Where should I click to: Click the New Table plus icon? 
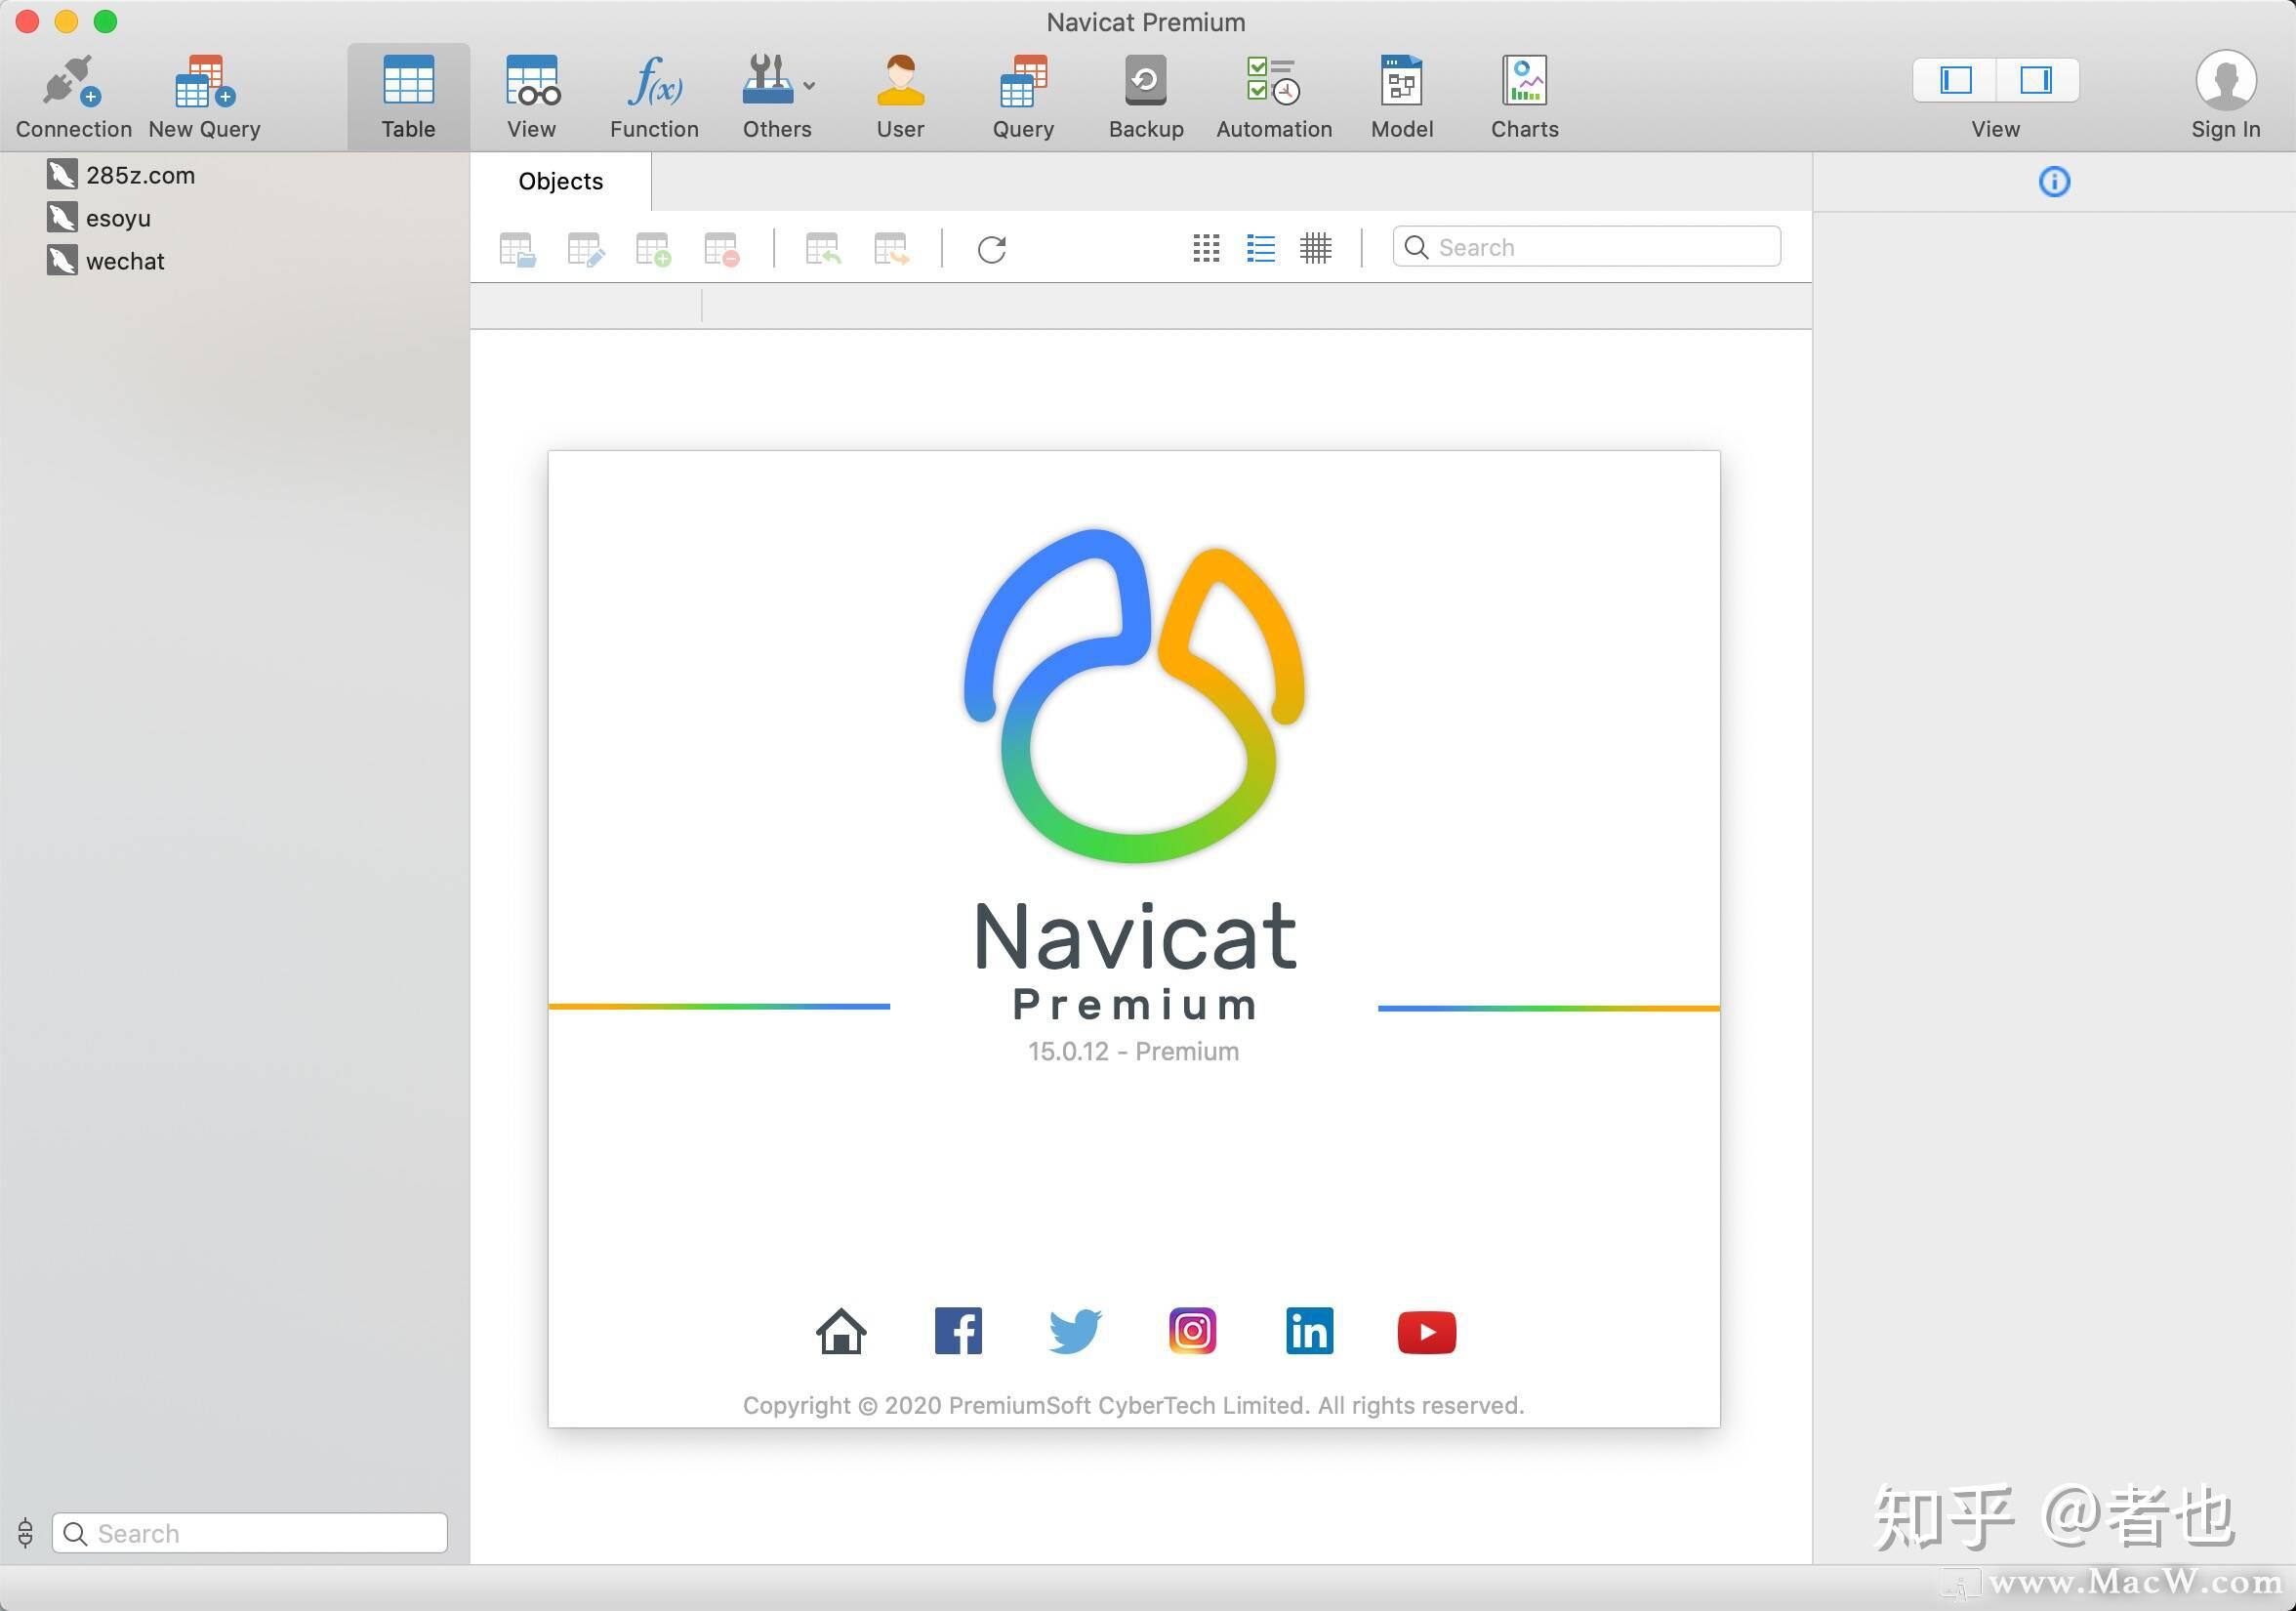pos(653,249)
